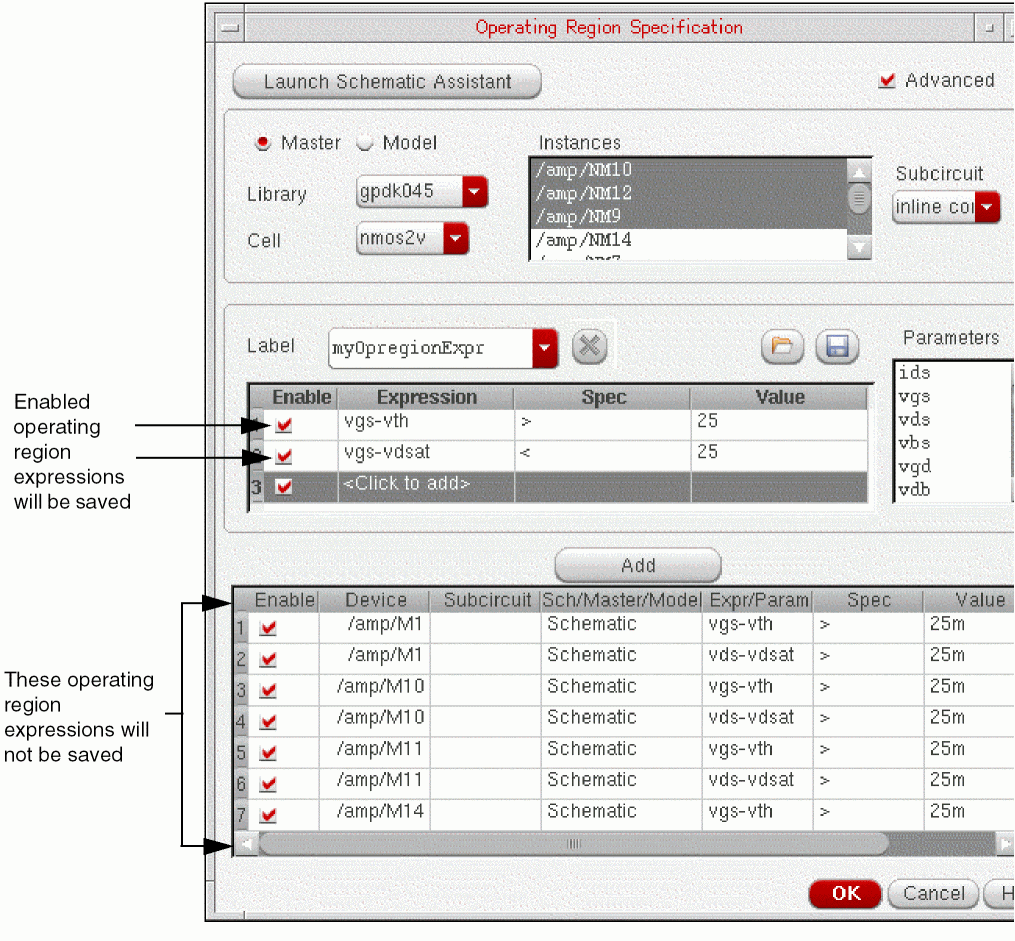Expand the Subcircuit inline dropdown
Viewport: 1015px width, 941px height.
(987, 207)
